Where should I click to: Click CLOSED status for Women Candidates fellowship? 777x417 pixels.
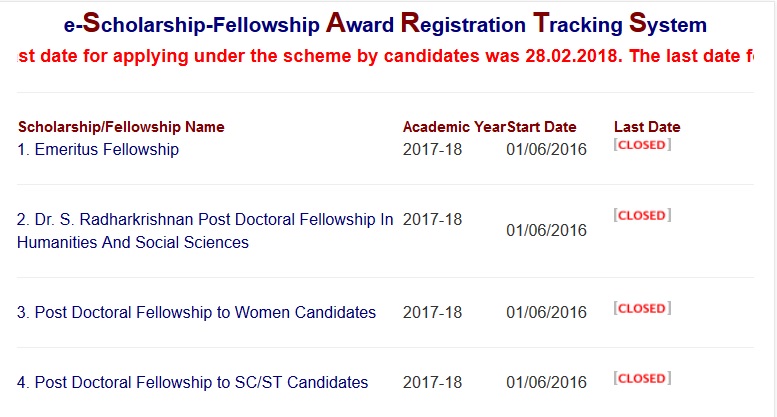click(642, 309)
